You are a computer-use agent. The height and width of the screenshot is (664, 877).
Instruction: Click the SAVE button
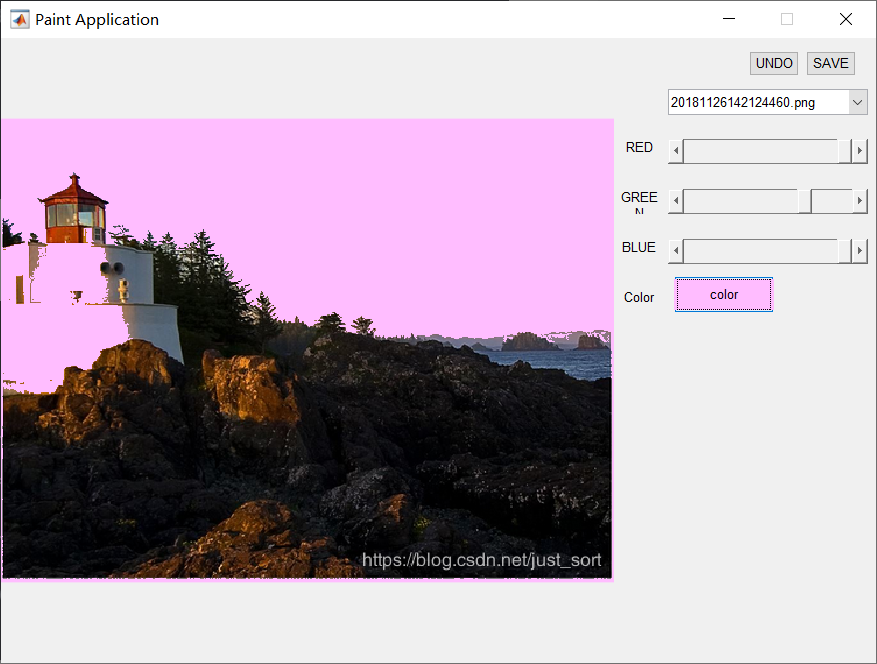tap(830, 63)
